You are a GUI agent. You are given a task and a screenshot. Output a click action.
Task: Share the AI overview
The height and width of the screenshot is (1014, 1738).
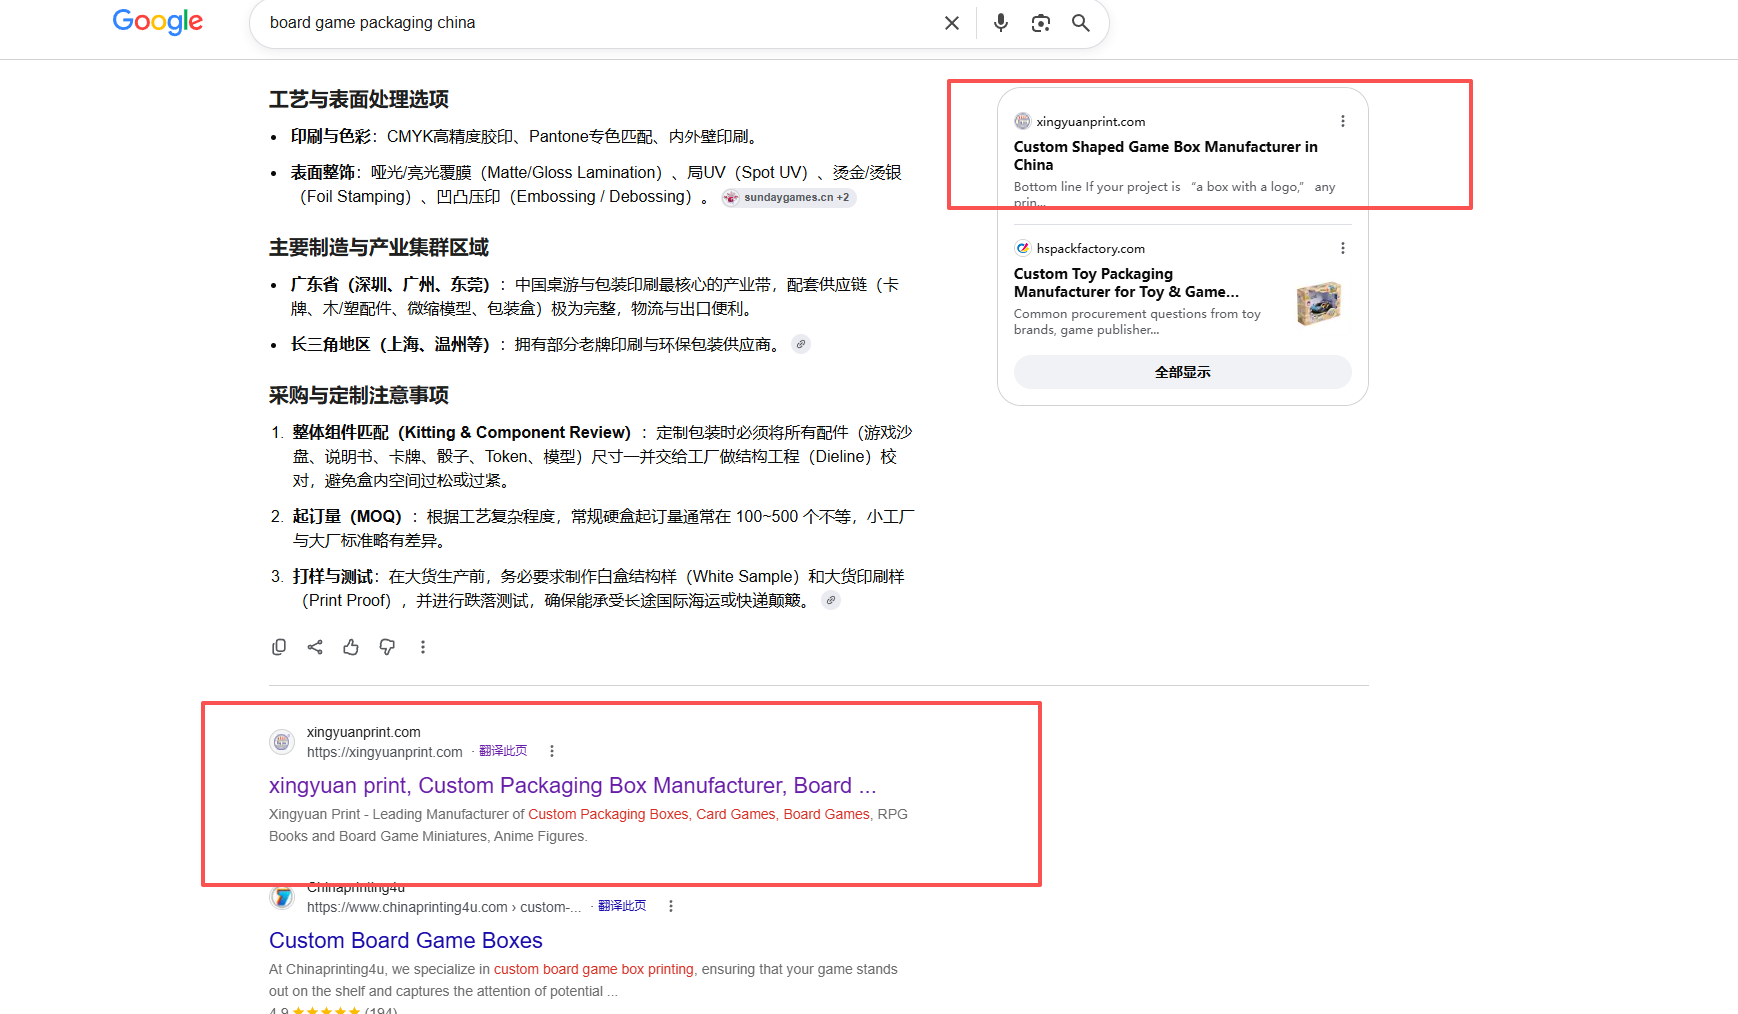pyautogui.click(x=315, y=647)
